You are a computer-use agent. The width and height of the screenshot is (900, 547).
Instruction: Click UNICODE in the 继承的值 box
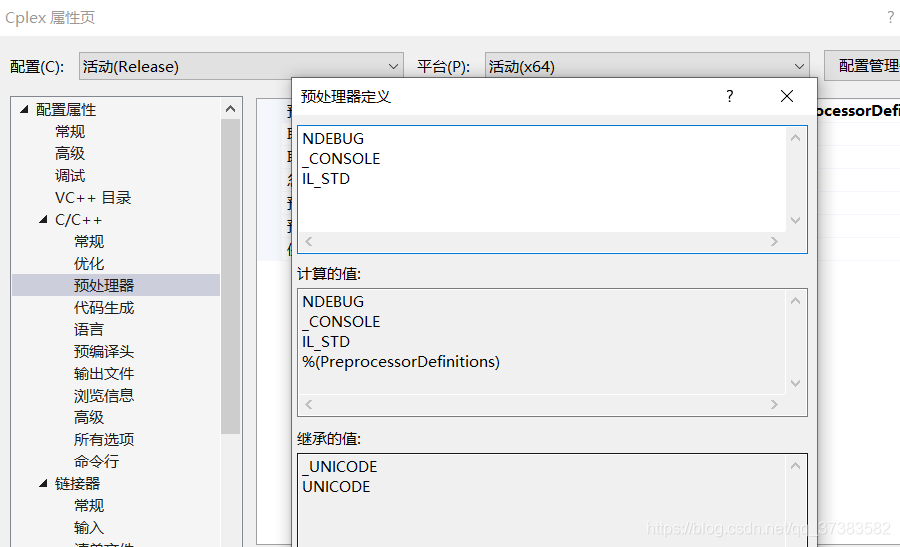tap(336, 487)
